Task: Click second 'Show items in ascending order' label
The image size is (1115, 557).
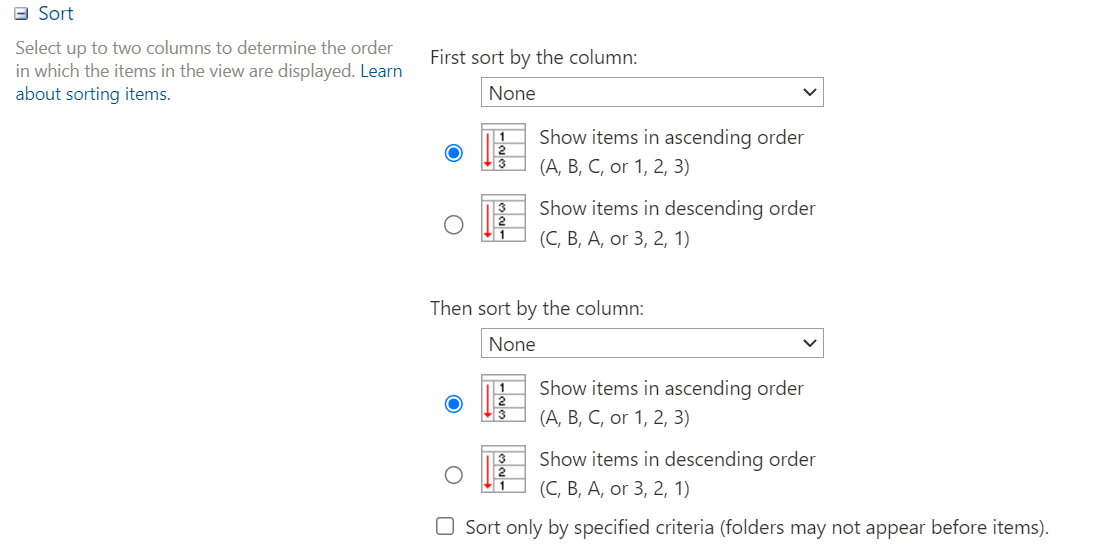Action: click(671, 389)
